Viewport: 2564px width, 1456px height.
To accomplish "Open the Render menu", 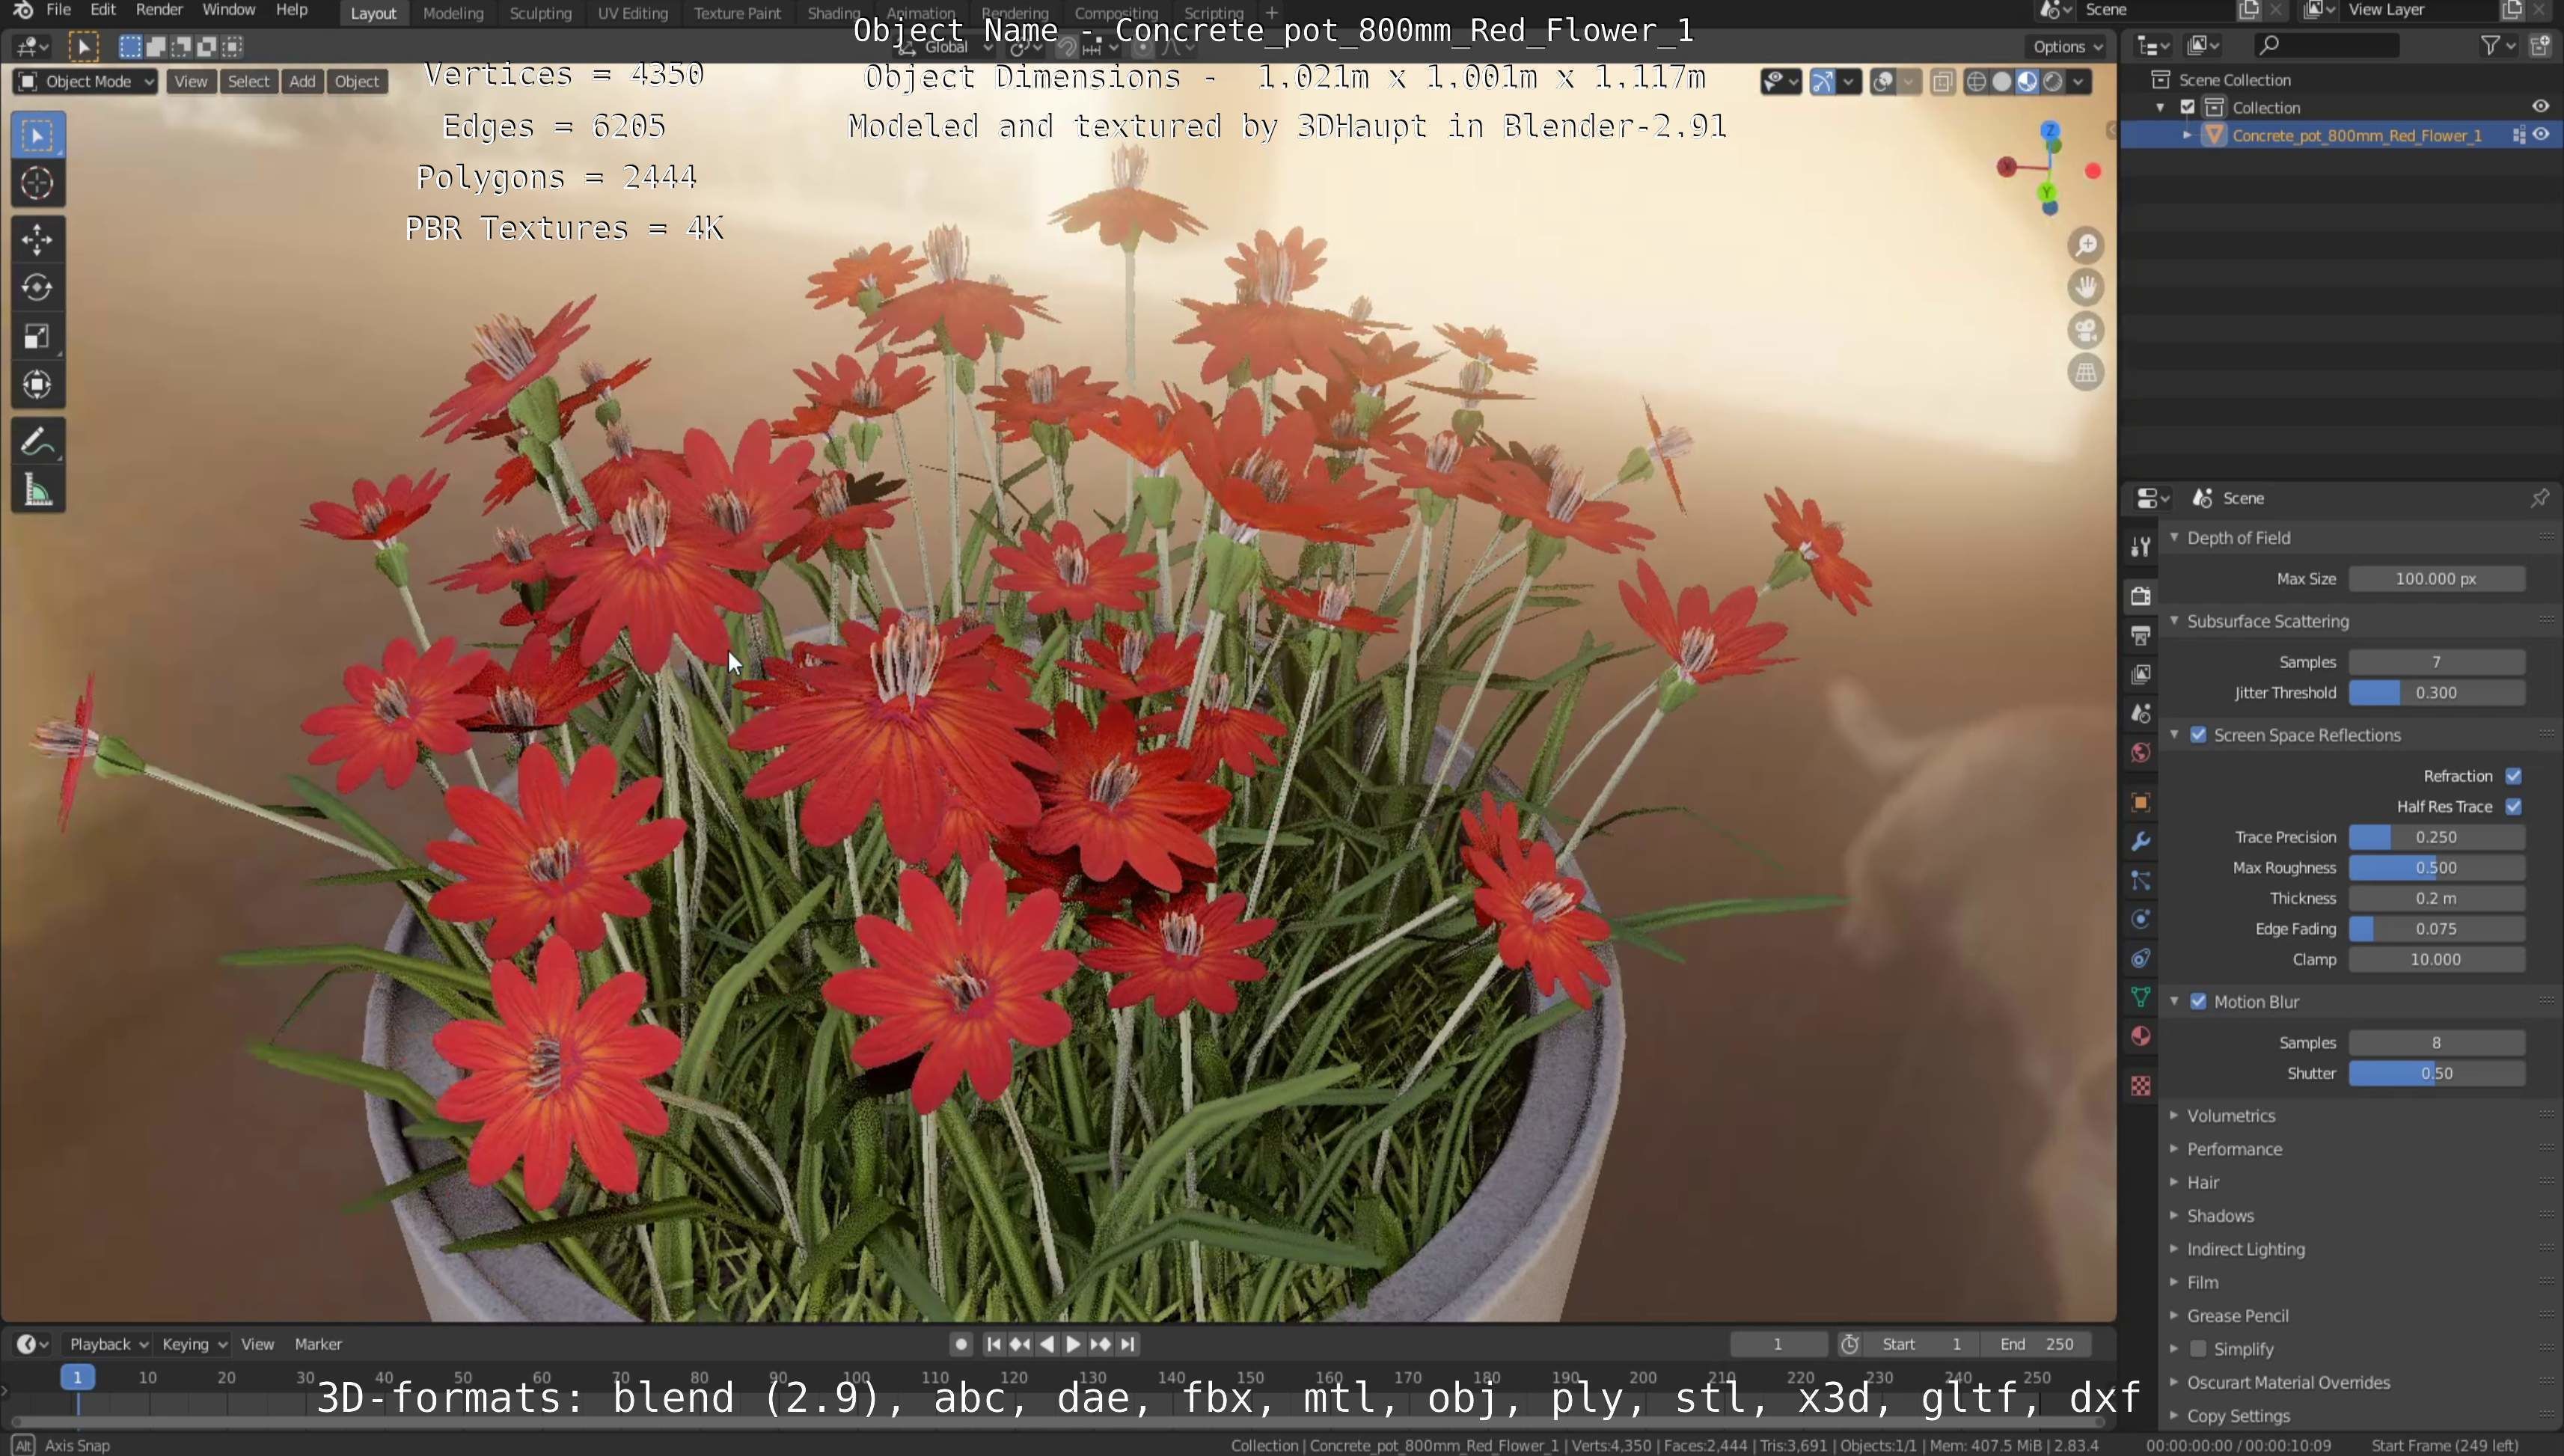I will (159, 10).
